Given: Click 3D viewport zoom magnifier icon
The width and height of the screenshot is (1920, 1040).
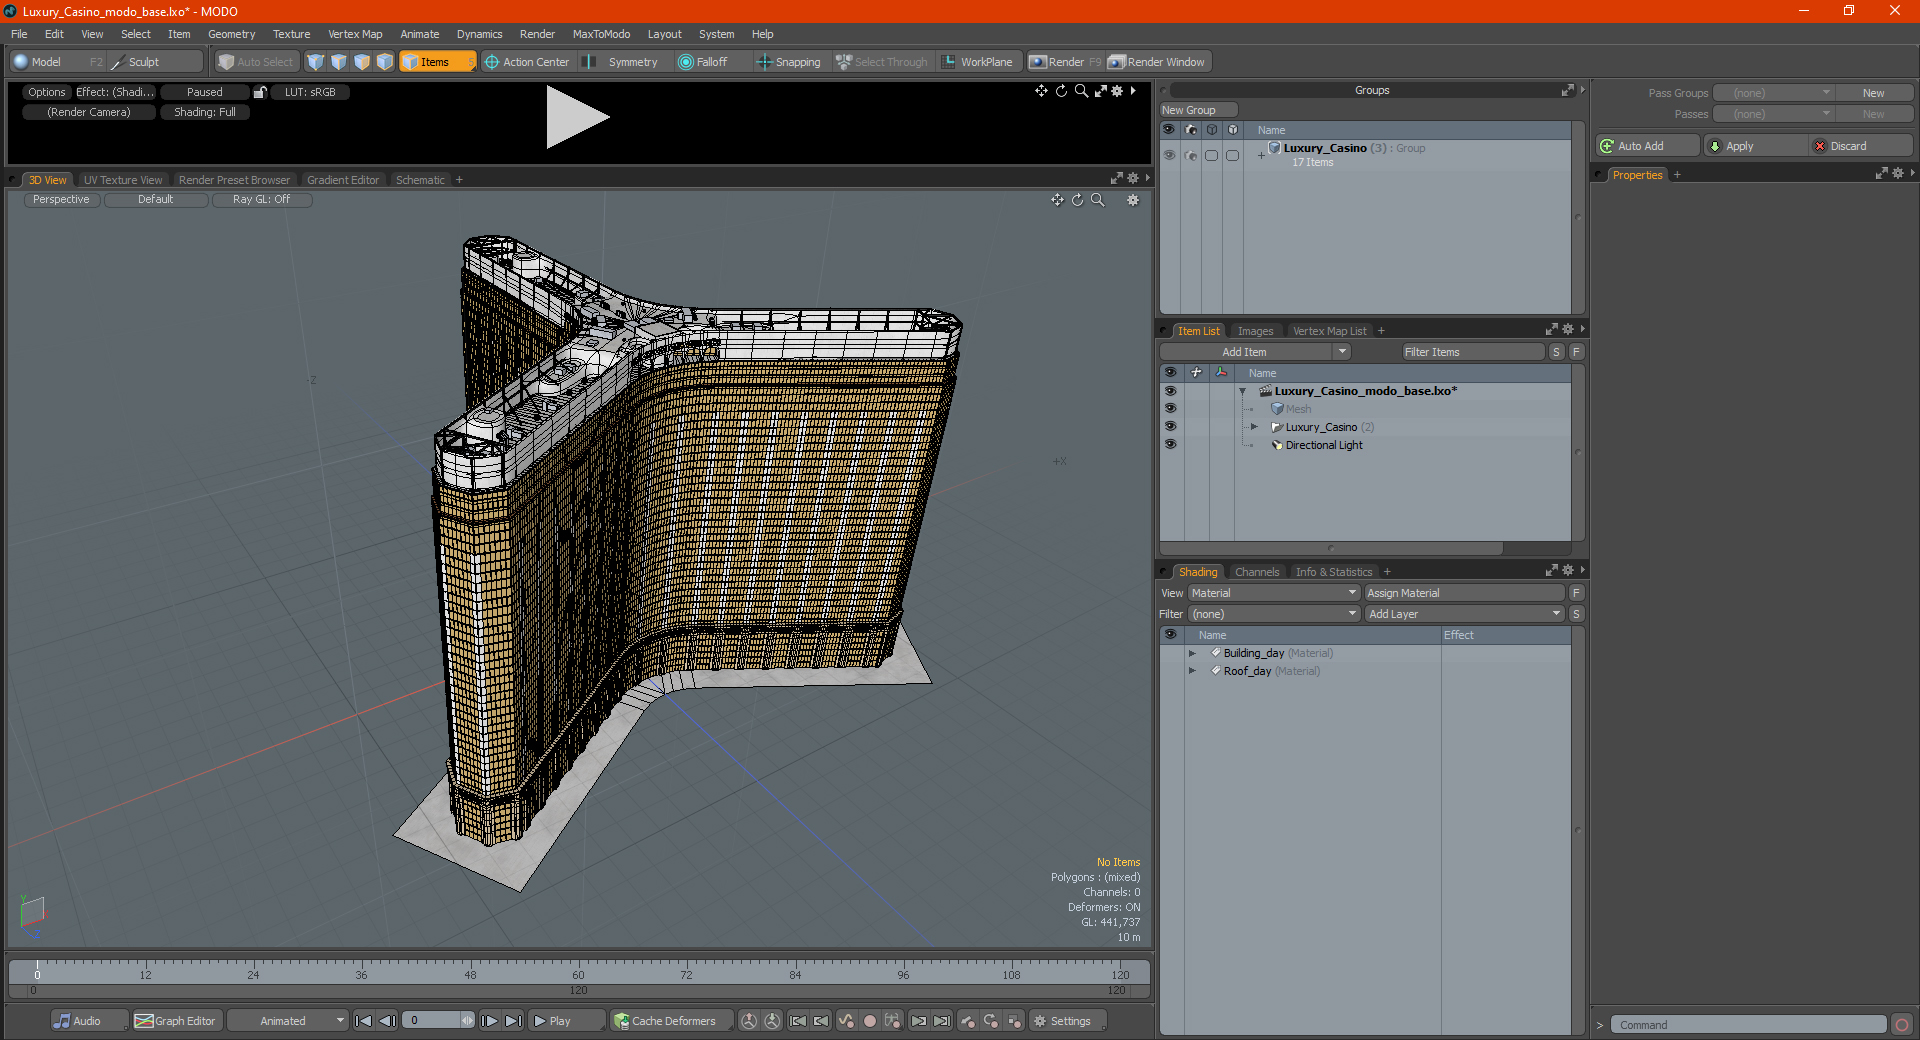Looking at the screenshot, I should click(x=1097, y=200).
